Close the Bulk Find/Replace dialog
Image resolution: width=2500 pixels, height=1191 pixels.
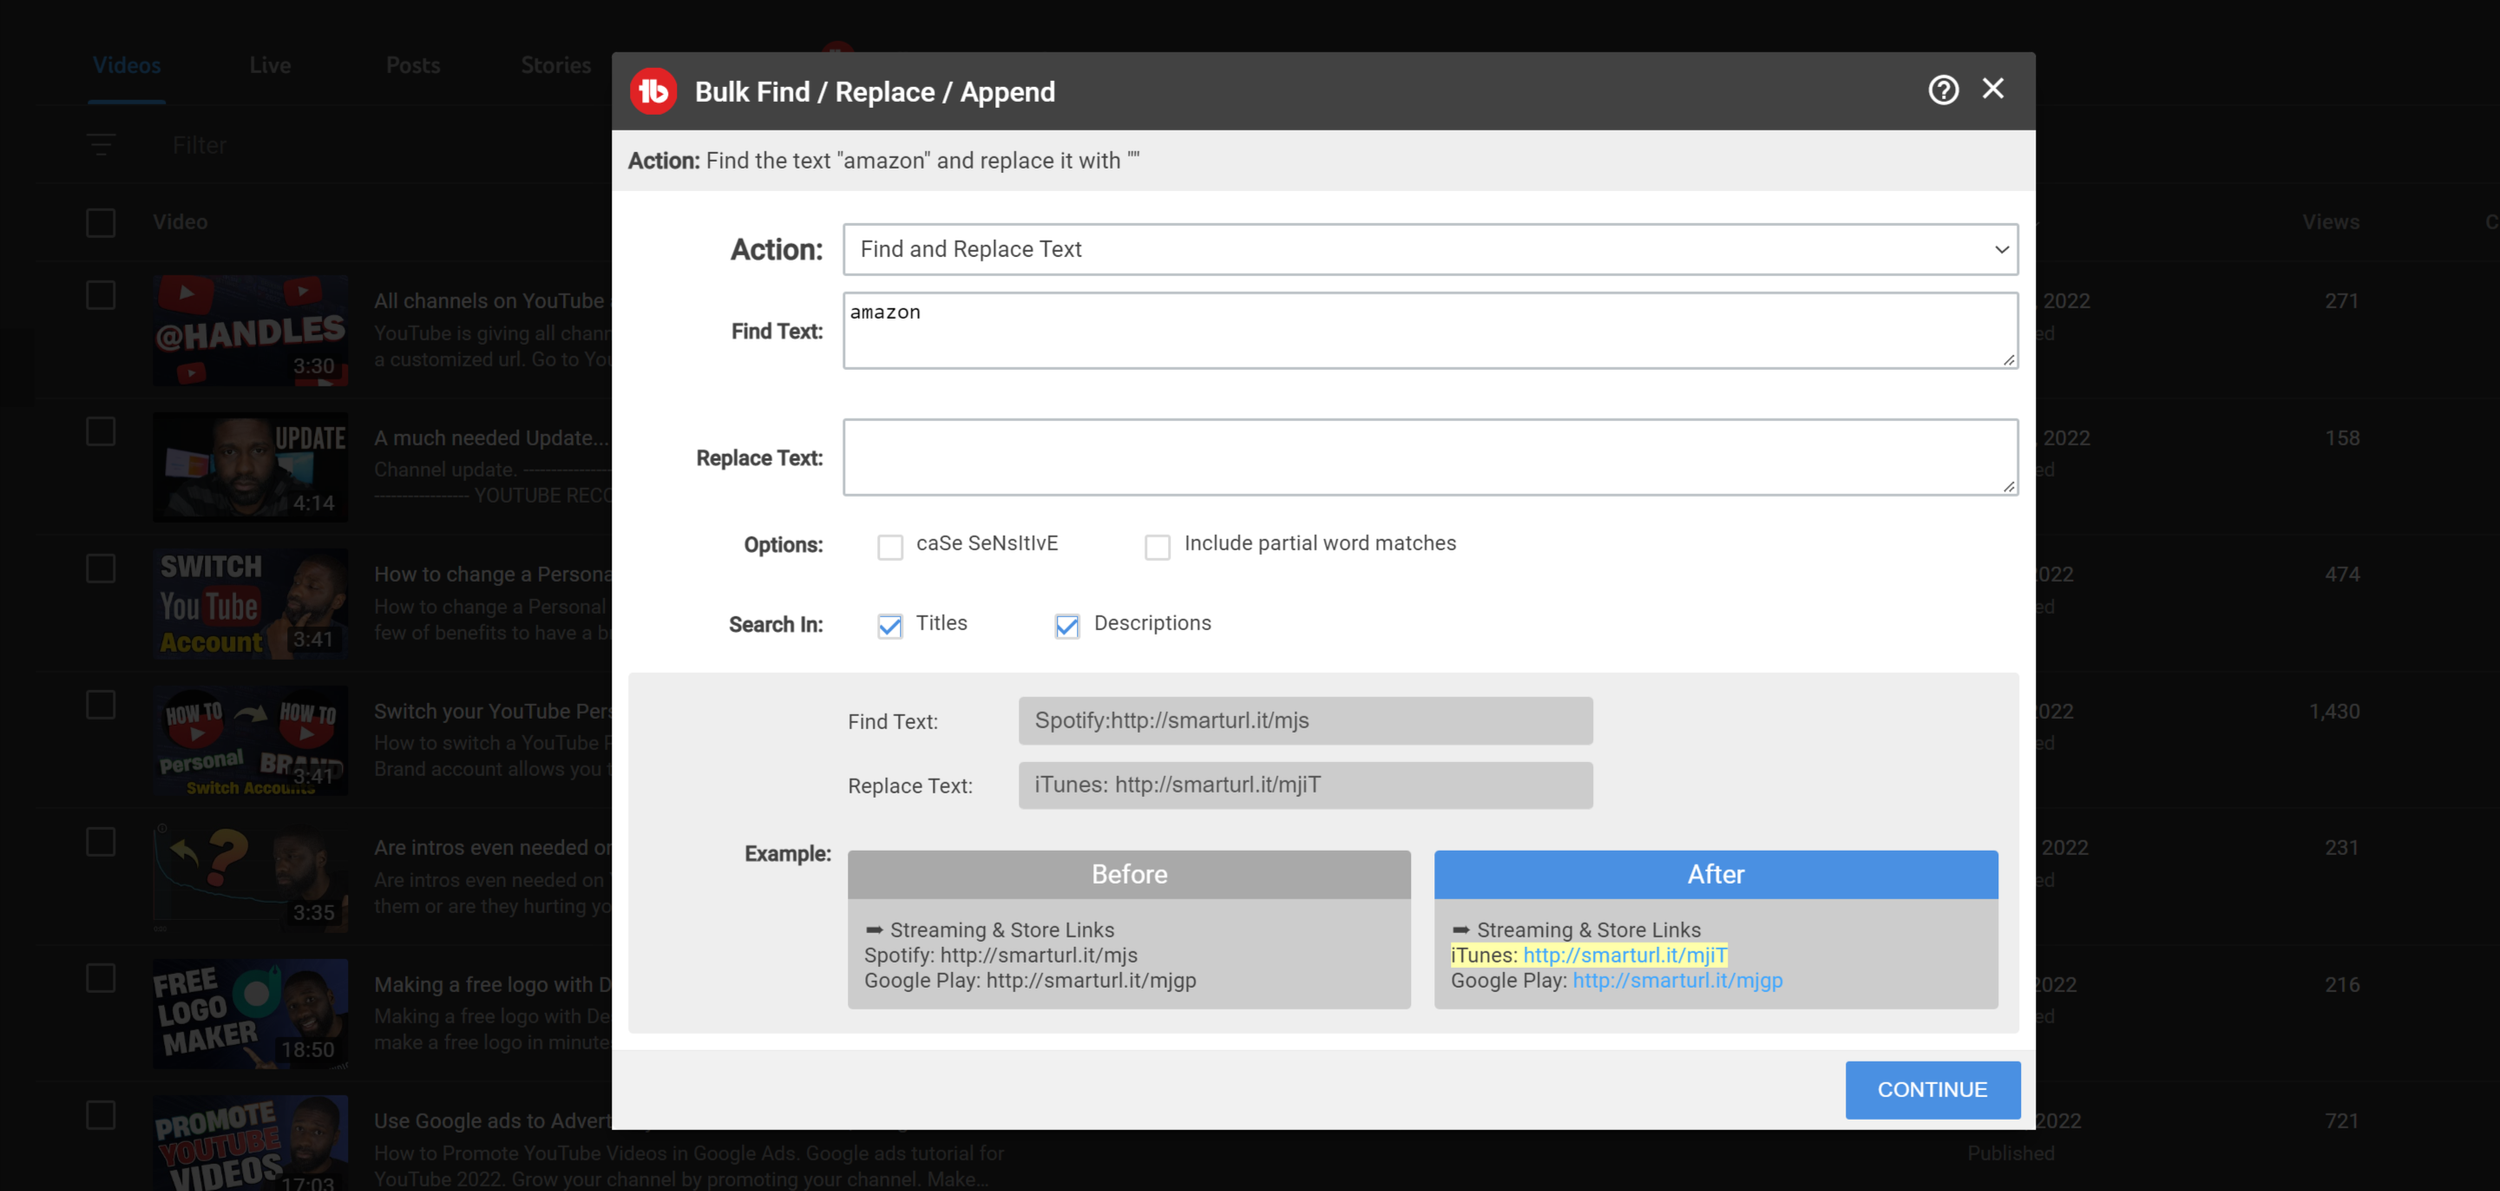click(1993, 89)
